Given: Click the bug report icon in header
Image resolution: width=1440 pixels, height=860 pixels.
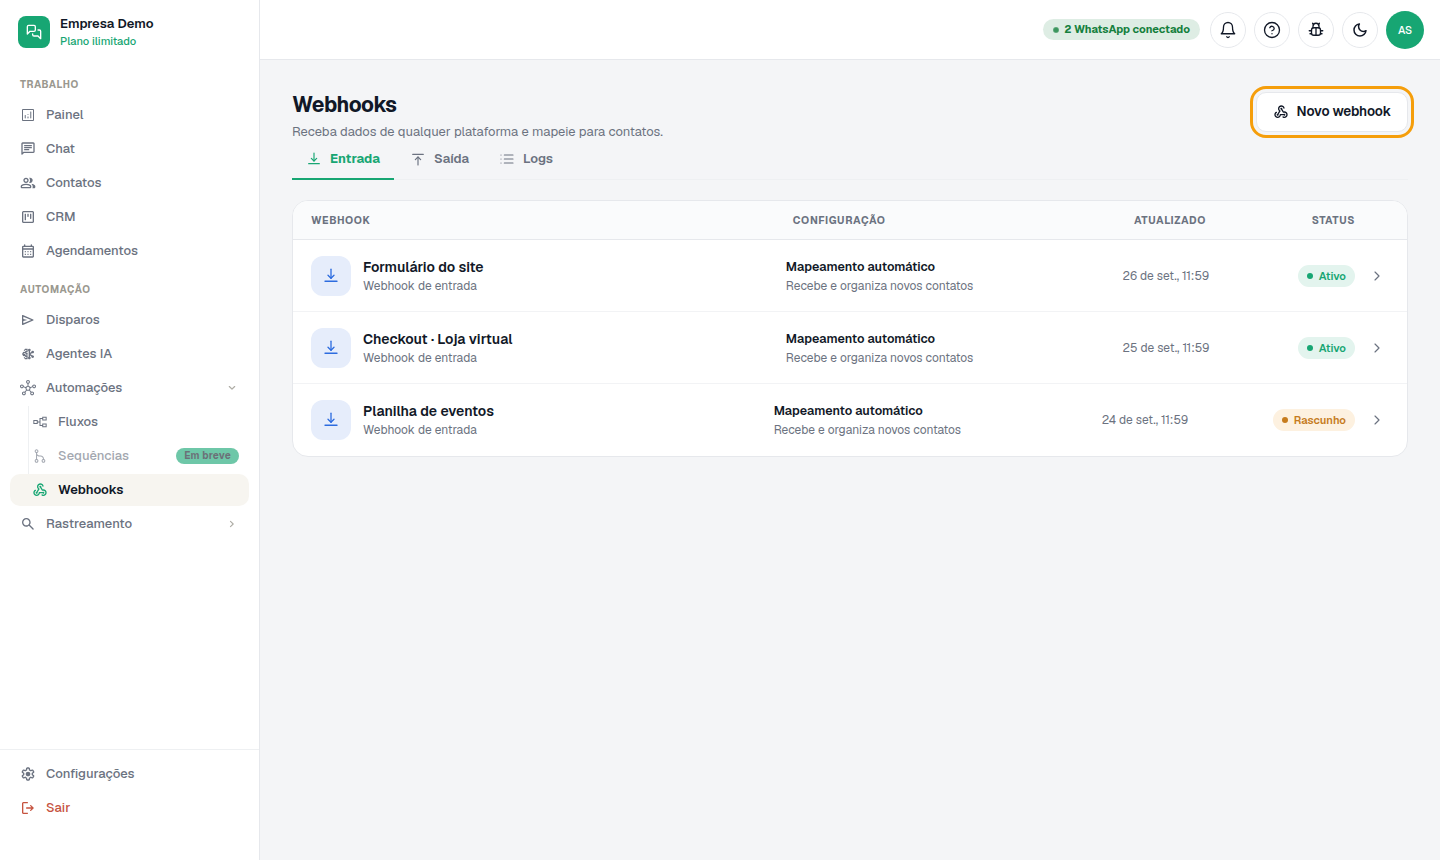Looking at the screenshot, I should (x=1316, y=30).
